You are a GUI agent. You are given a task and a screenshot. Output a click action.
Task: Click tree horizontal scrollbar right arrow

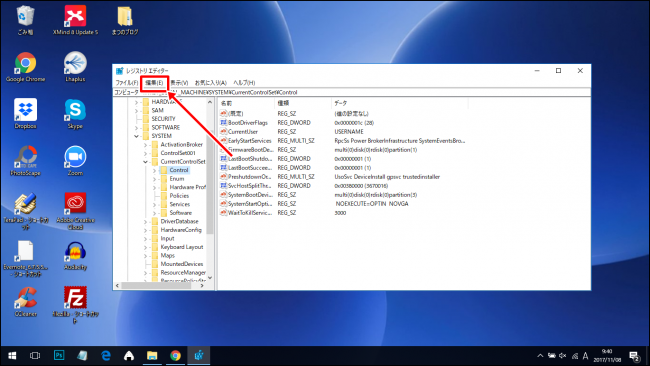click(x=202, y=286)
